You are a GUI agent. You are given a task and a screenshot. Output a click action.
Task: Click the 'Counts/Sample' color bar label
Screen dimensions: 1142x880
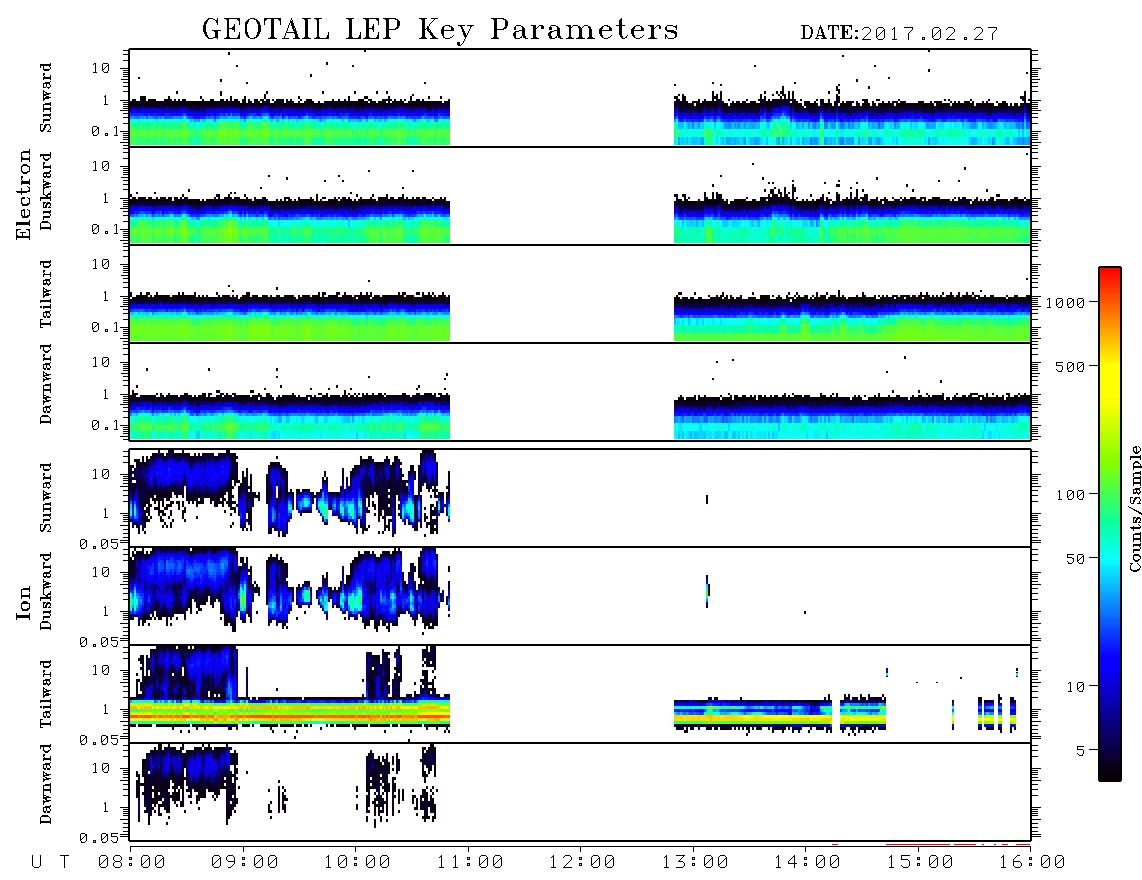[x=1134, y=508]
